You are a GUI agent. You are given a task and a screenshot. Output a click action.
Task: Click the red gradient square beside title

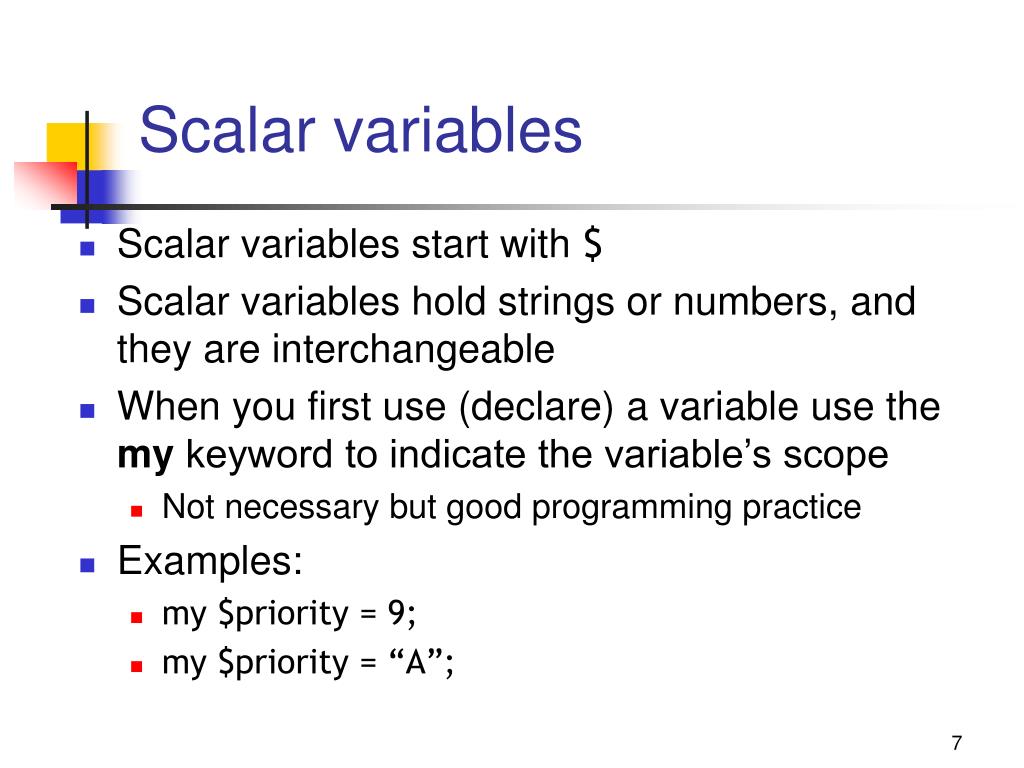46,184
